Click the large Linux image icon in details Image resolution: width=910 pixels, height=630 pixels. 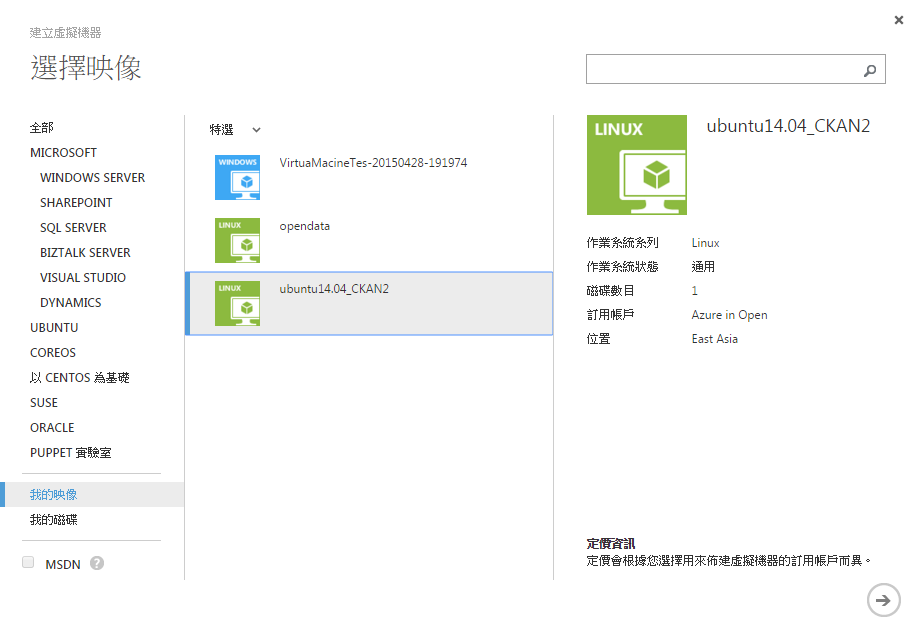[x=637, y=165]
